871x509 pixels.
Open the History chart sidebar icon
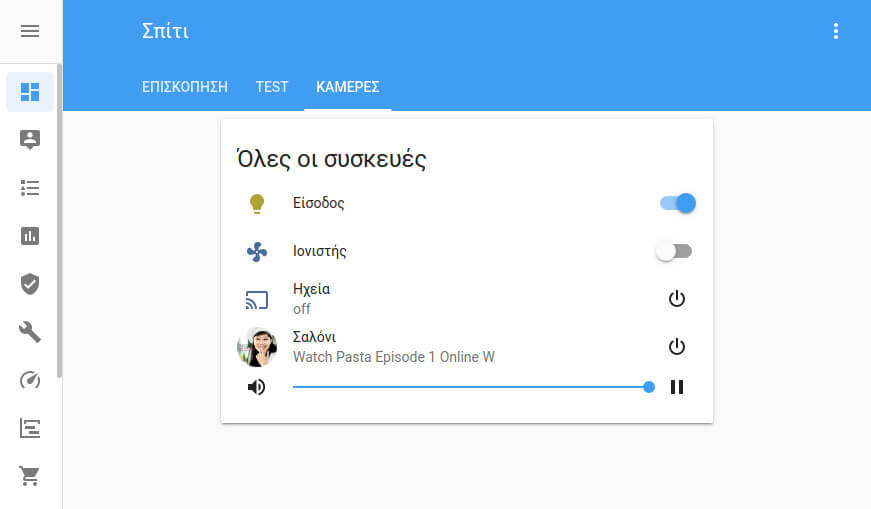point(30,236)
